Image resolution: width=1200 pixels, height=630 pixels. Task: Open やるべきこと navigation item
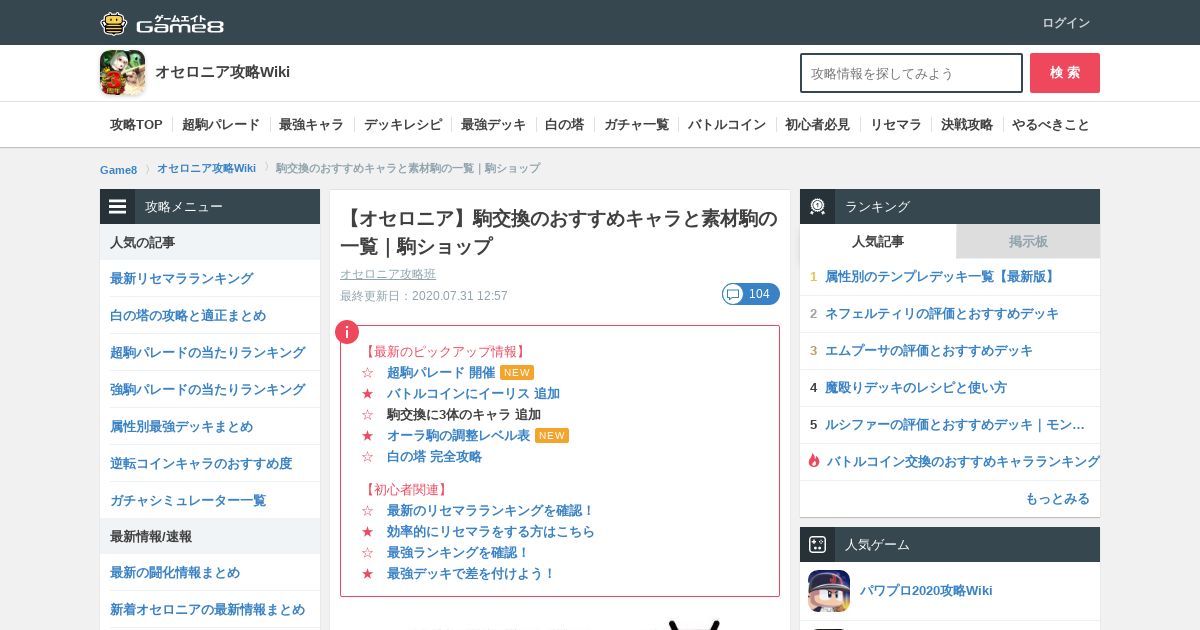pyautogui.click(x=1051, y=124)
